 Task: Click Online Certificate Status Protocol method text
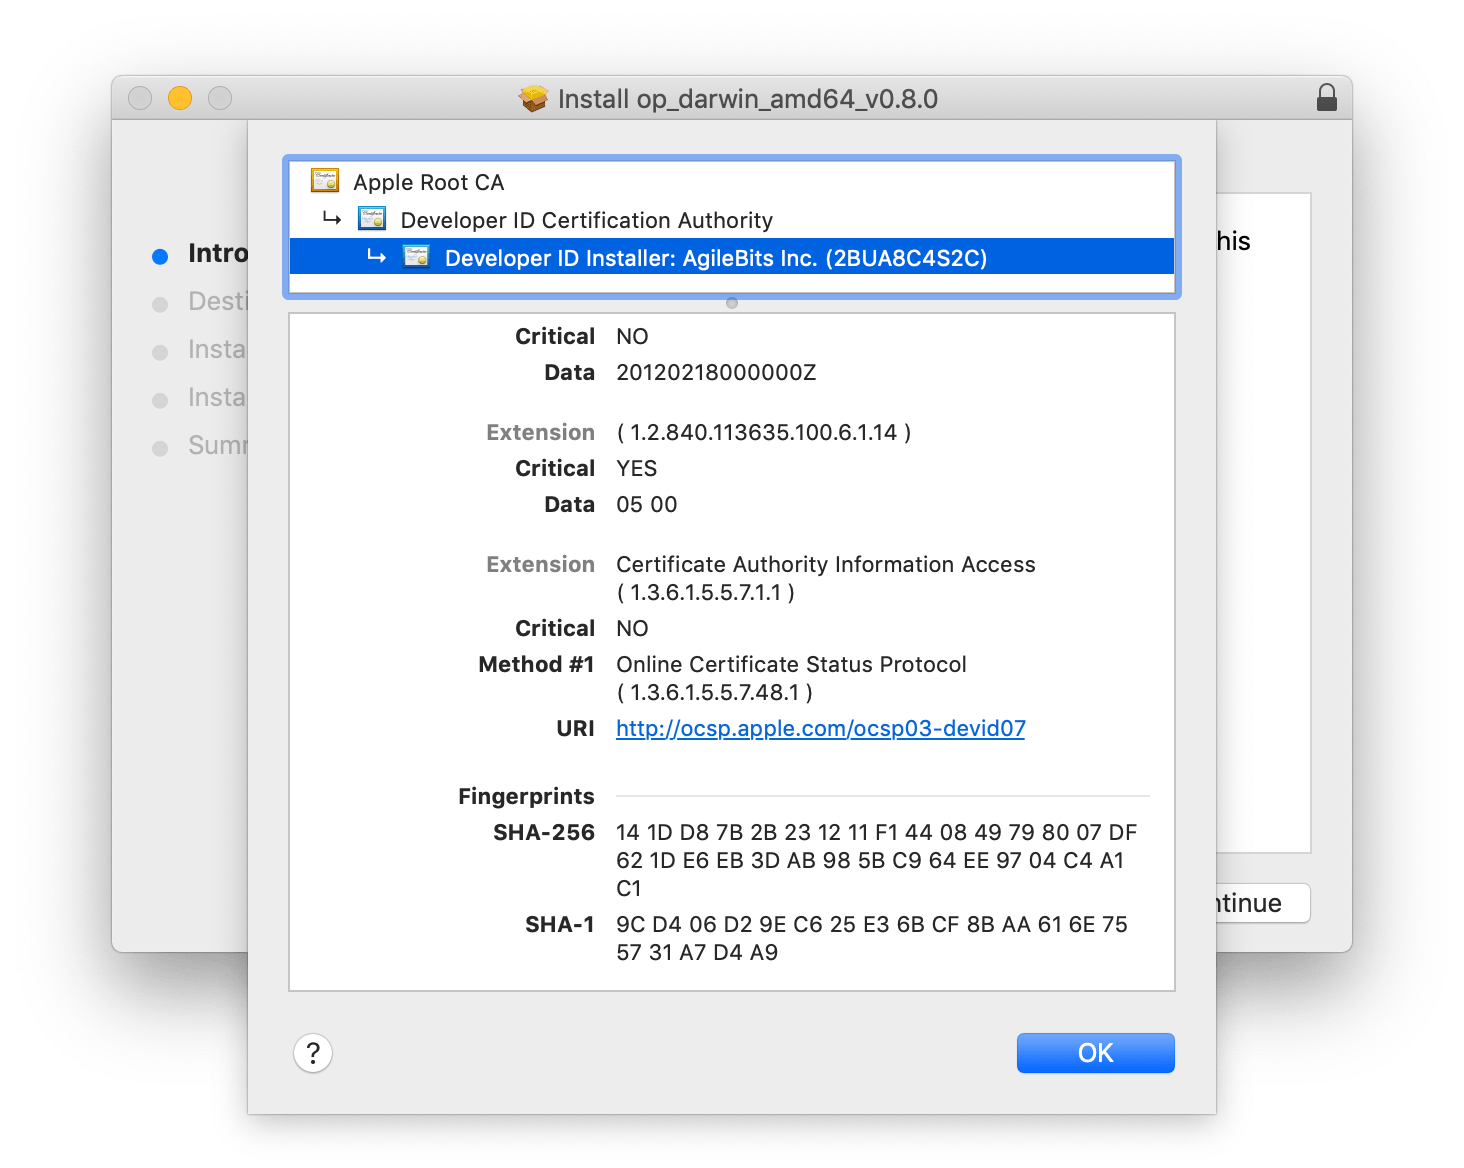tap(791, 665)
